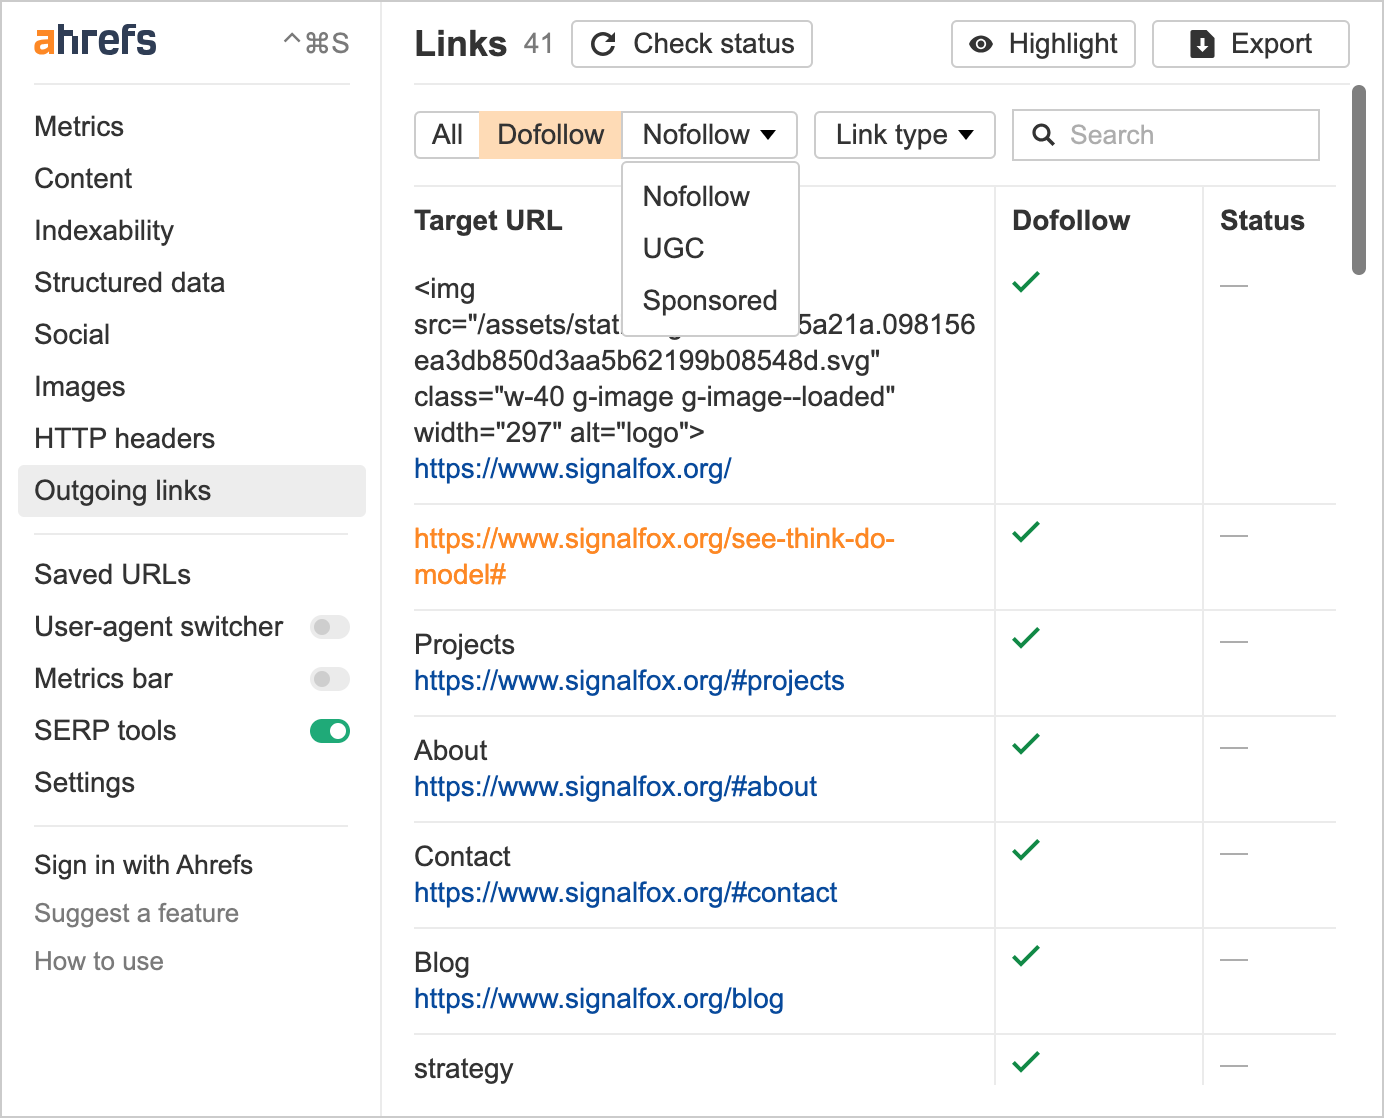Open the Link type dropdown
Screen dimensions: 1384x1118
905,135
